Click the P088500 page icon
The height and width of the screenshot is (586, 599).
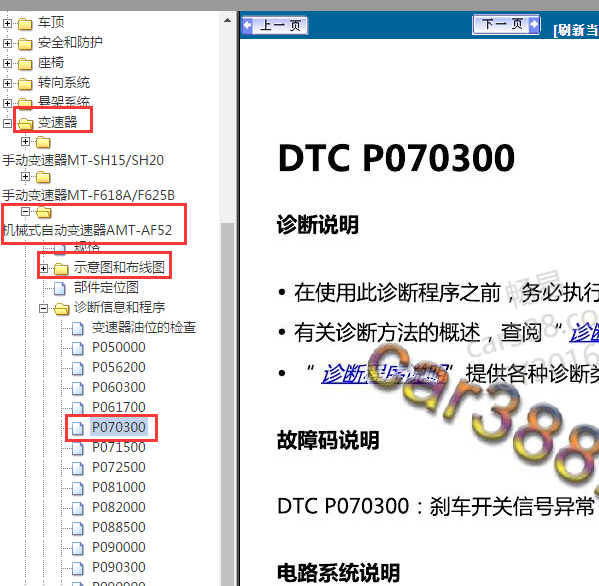(78, 528)
